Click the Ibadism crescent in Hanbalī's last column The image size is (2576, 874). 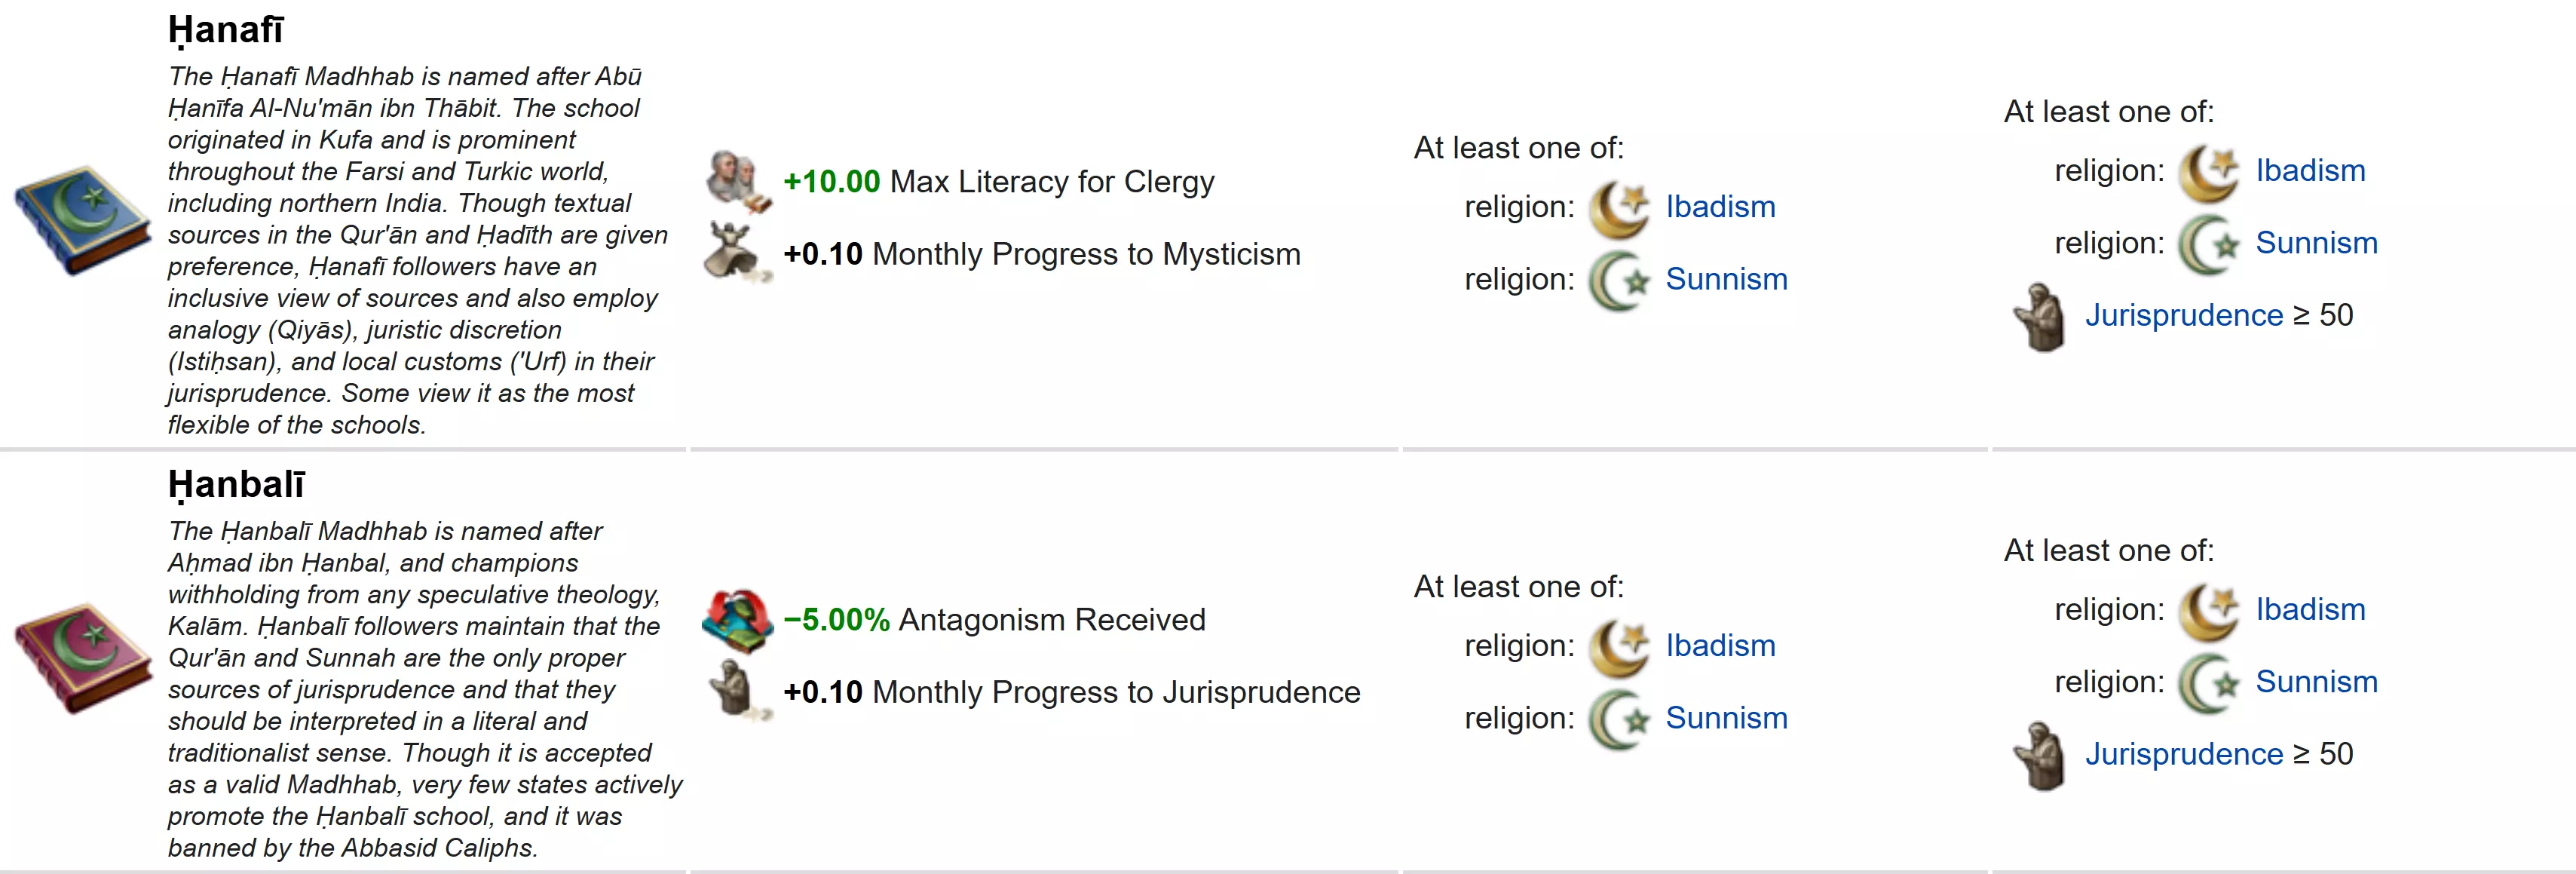pyautogui.click(x=2208, y=610)
